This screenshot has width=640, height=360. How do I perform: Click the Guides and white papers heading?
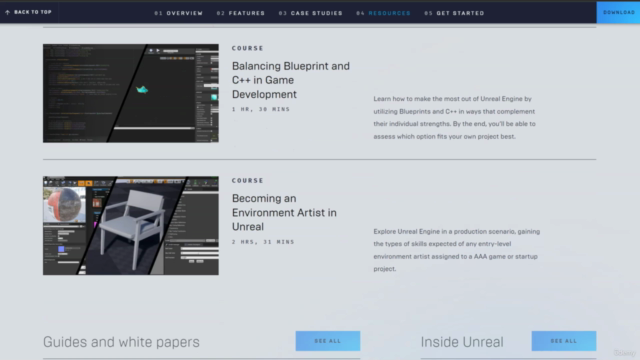(x=121, y=342)
